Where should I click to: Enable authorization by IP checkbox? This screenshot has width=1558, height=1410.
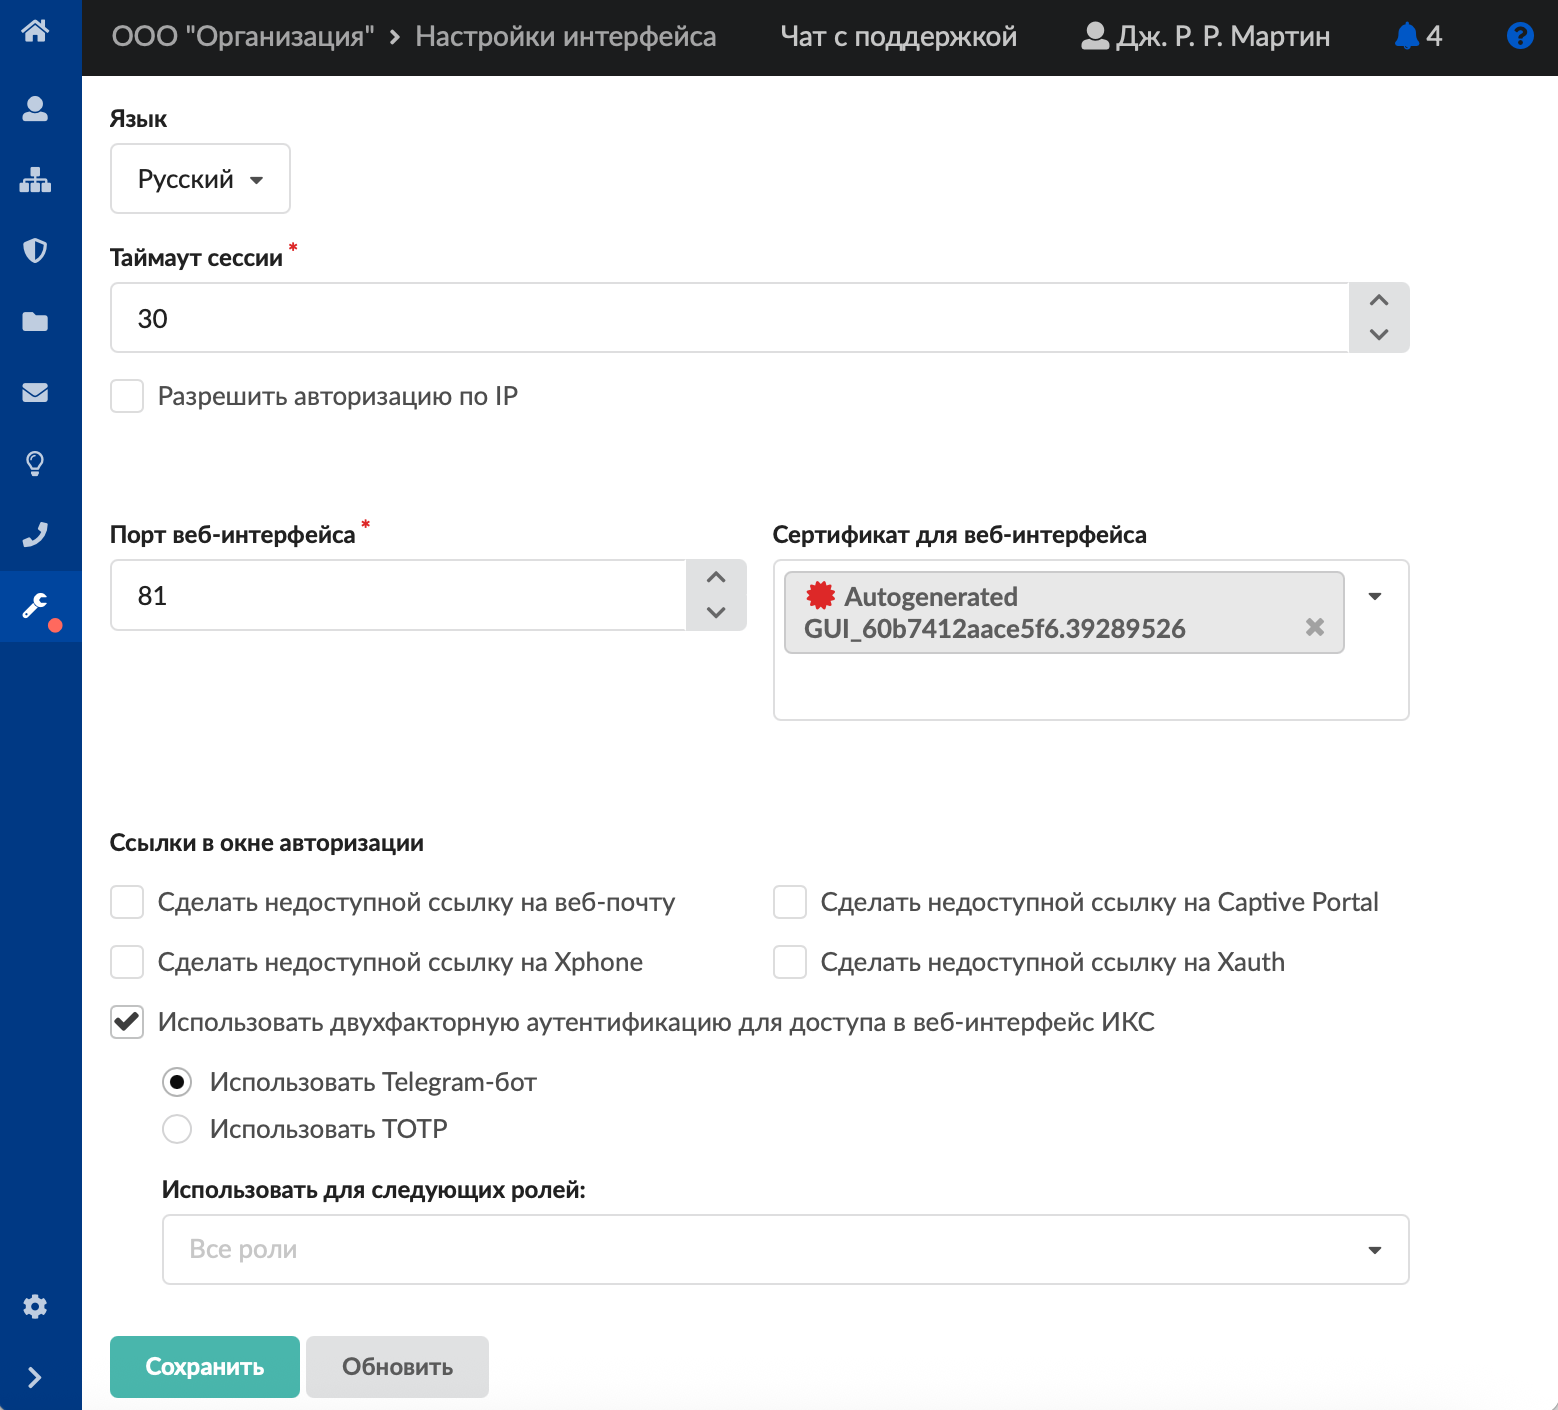point(127,396)
